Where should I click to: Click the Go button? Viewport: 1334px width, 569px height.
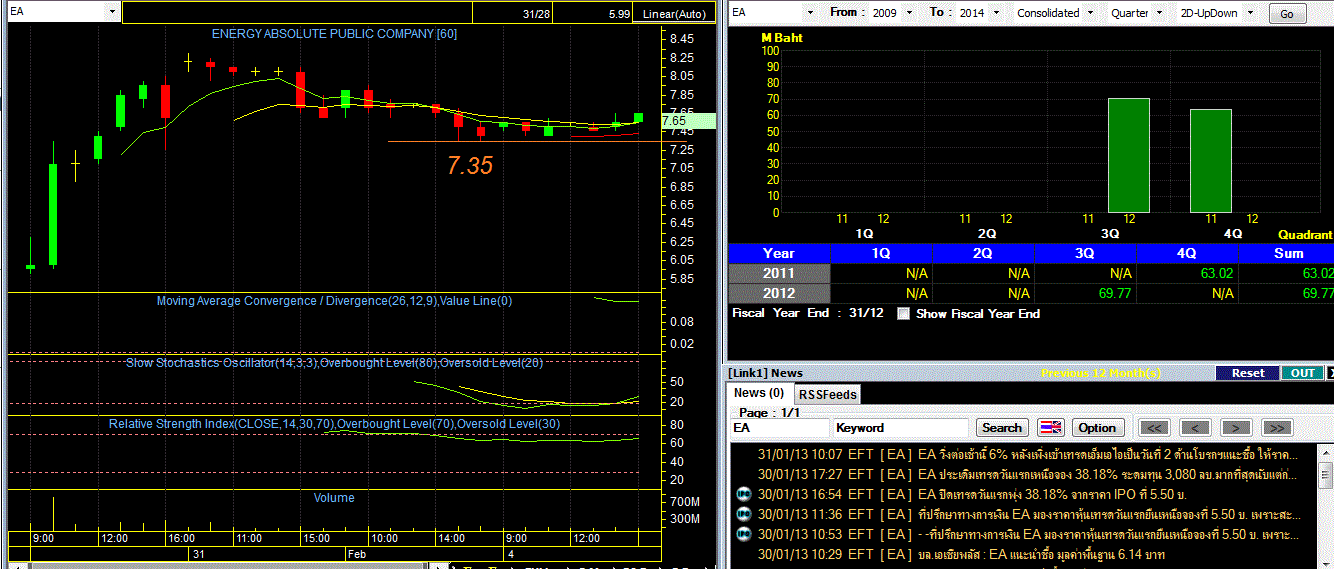tap(1287, 14)
